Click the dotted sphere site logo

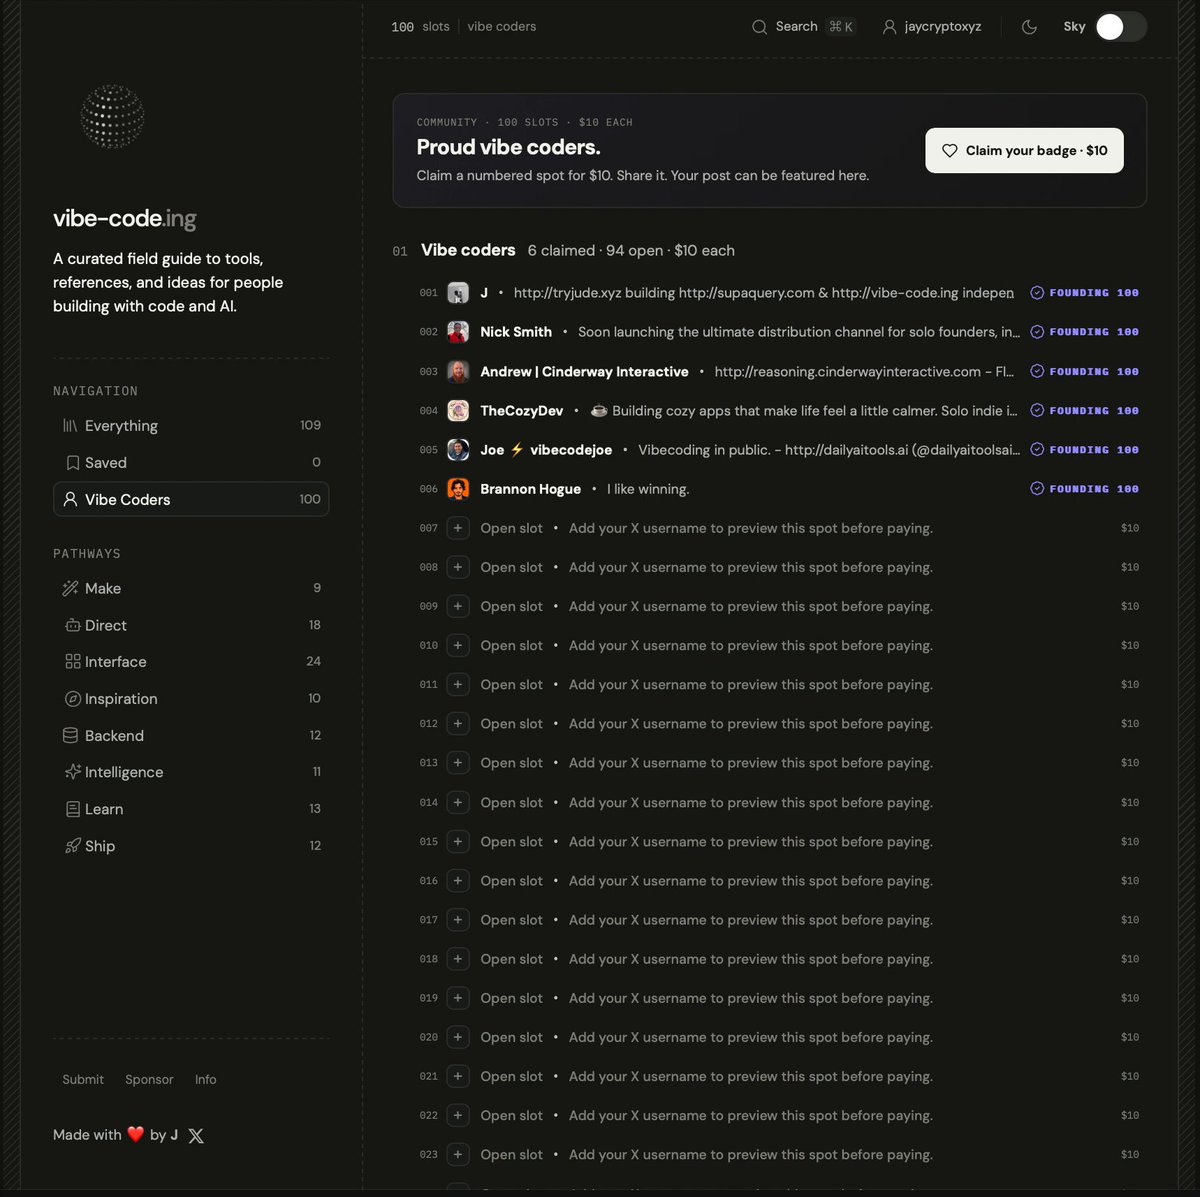click(112, 116)
